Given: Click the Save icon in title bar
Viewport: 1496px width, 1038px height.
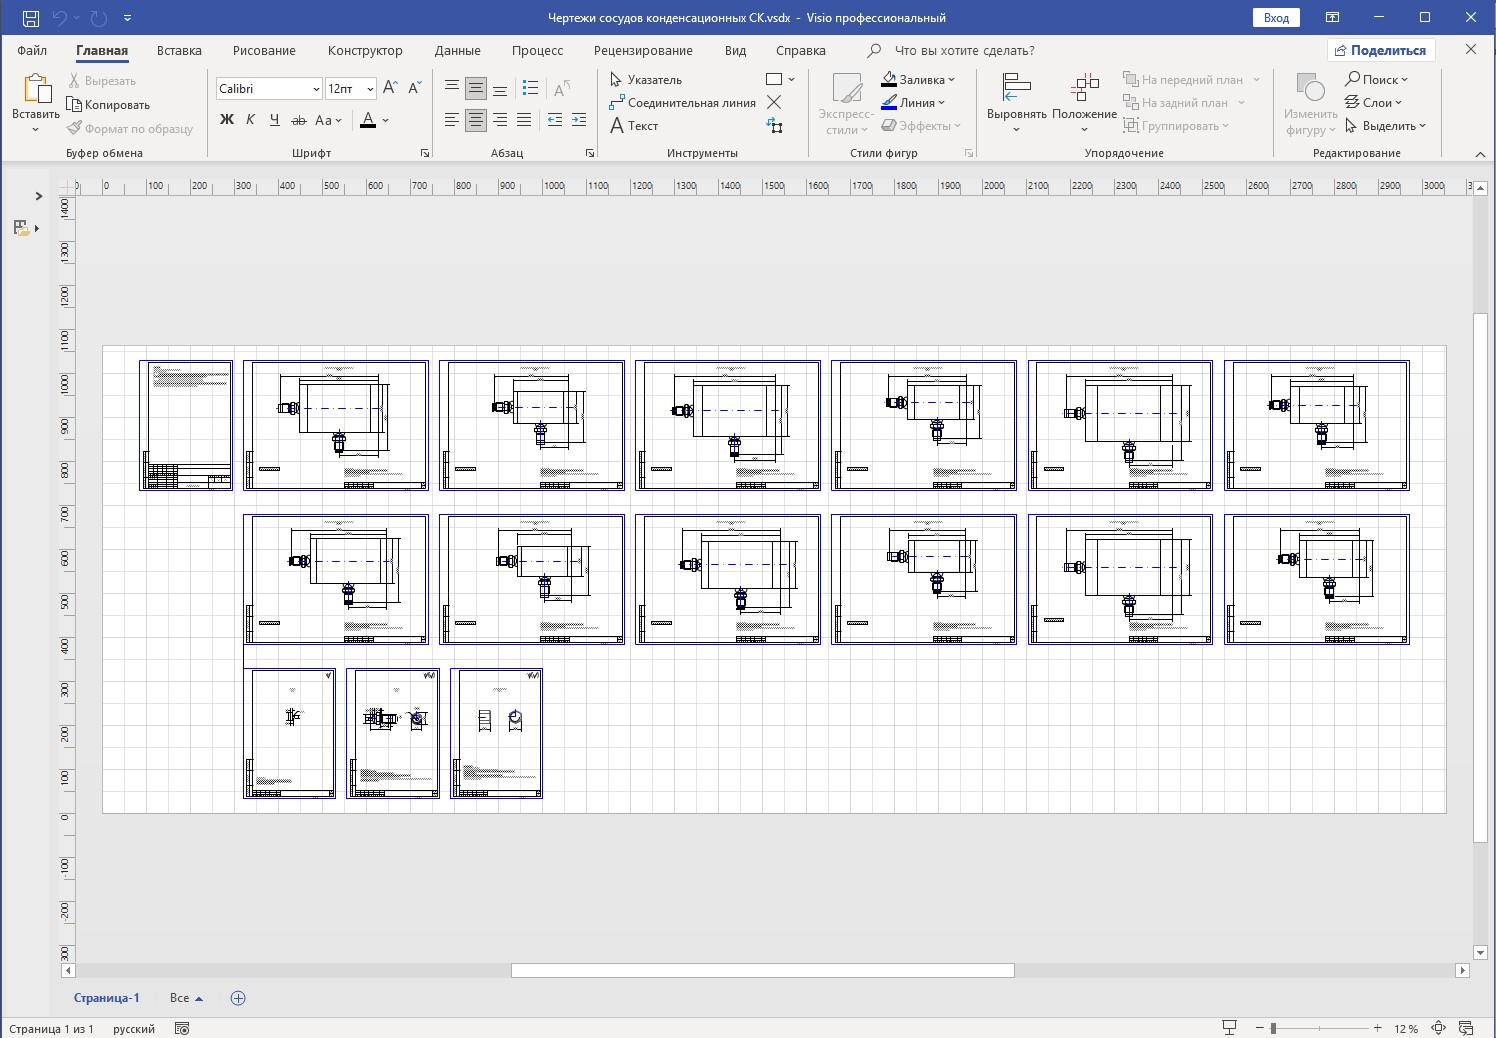Looking at the screenshot, I should 31,18.
